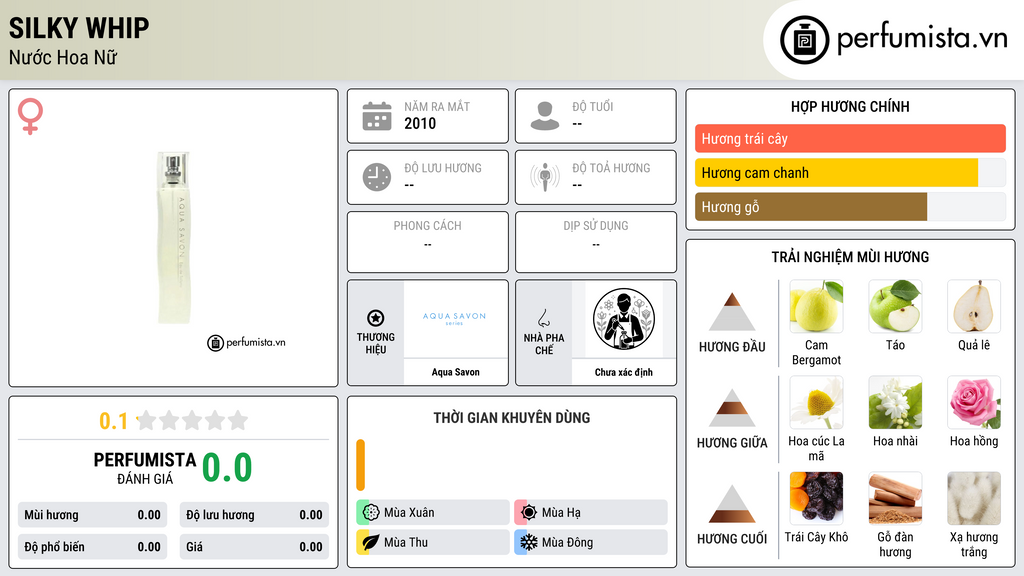The image size is (1024, 576).
Task: Click the Cam Bergamot note image
Action: pos(816,306)
